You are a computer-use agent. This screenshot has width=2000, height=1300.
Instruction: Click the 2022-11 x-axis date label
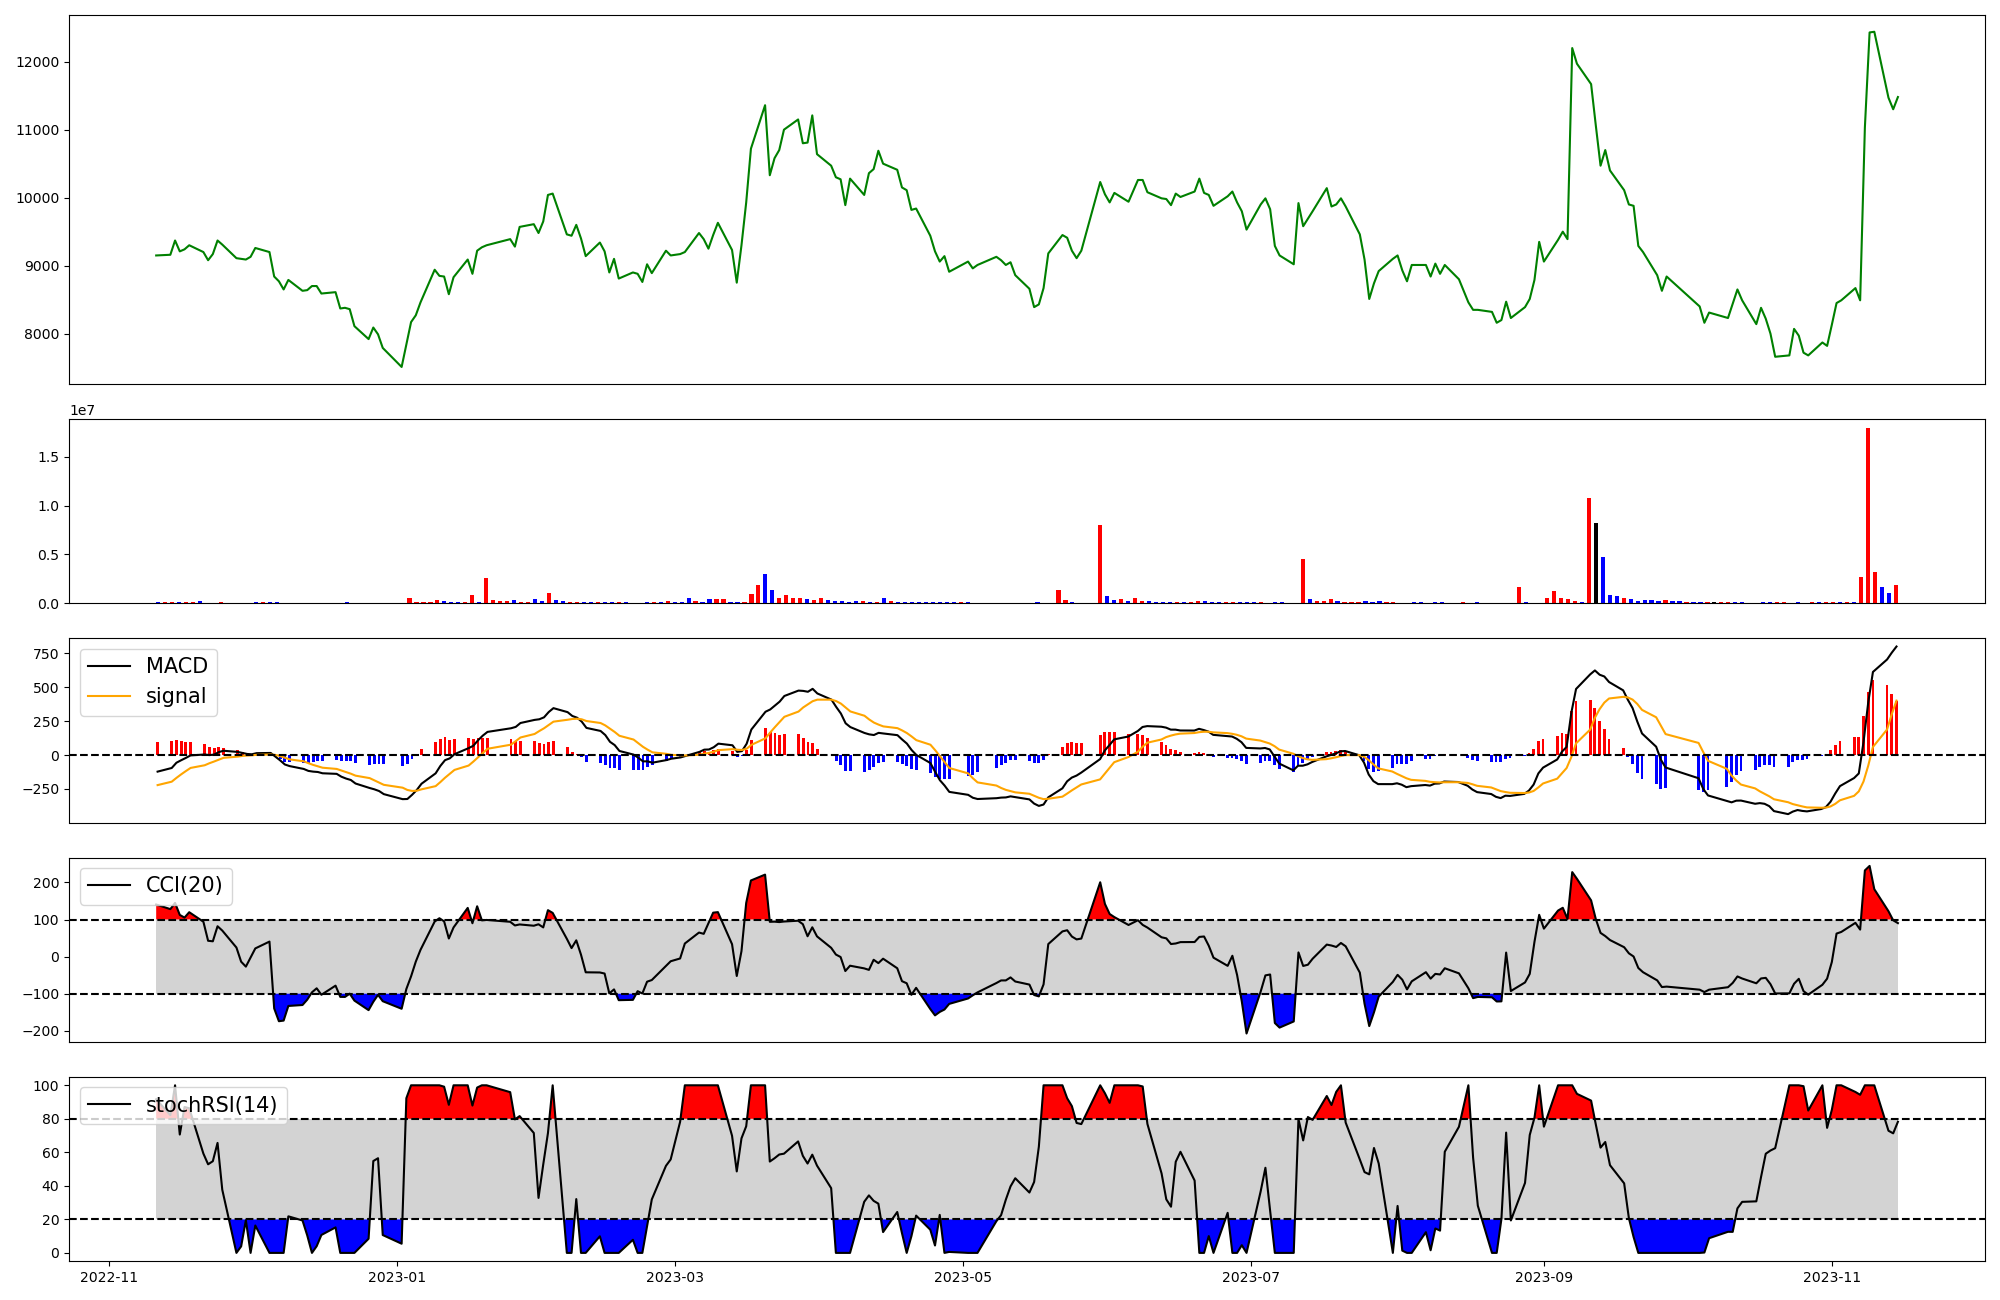108,1277
